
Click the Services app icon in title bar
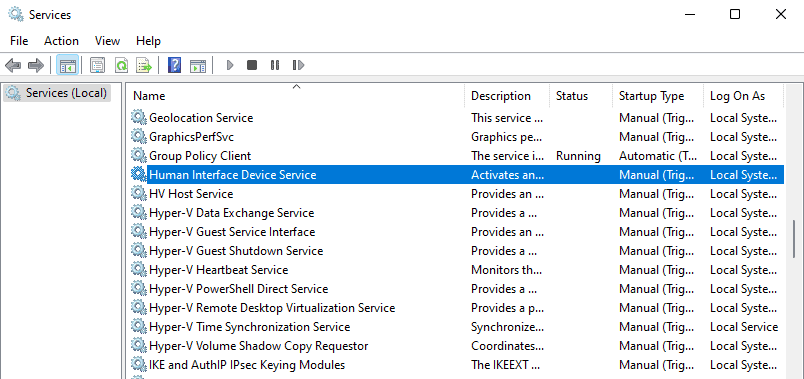click(15, 14)
